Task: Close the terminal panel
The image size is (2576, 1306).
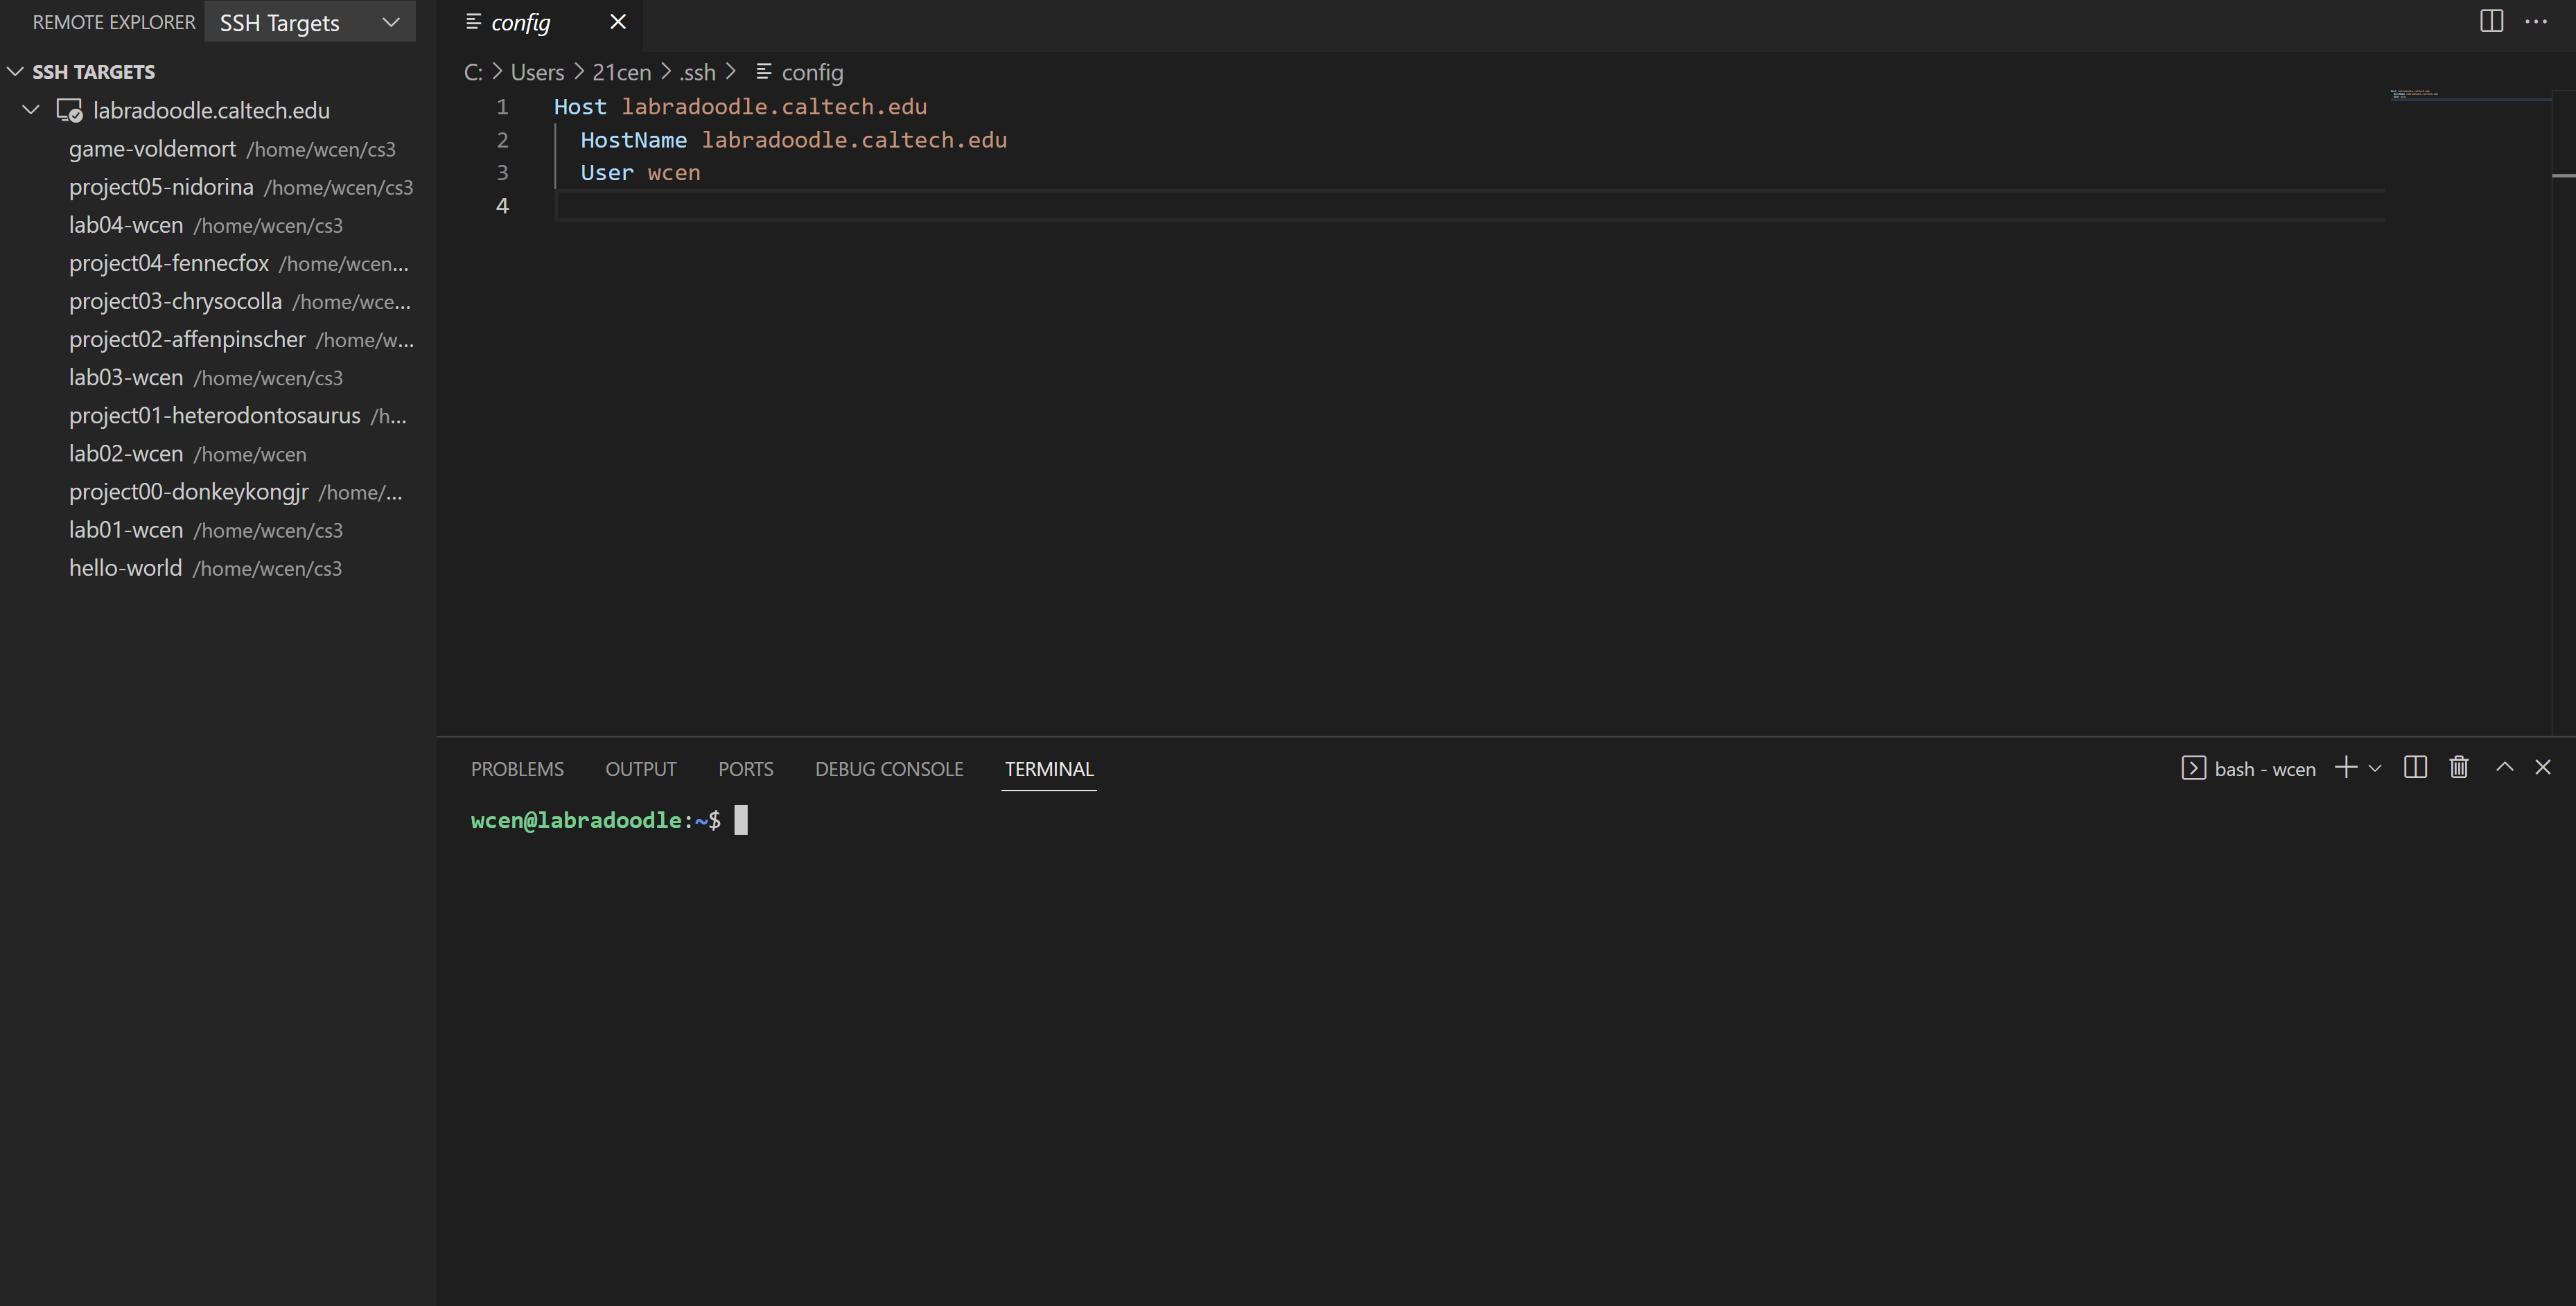Action: pyautogui.click(x=2543, y=767)
